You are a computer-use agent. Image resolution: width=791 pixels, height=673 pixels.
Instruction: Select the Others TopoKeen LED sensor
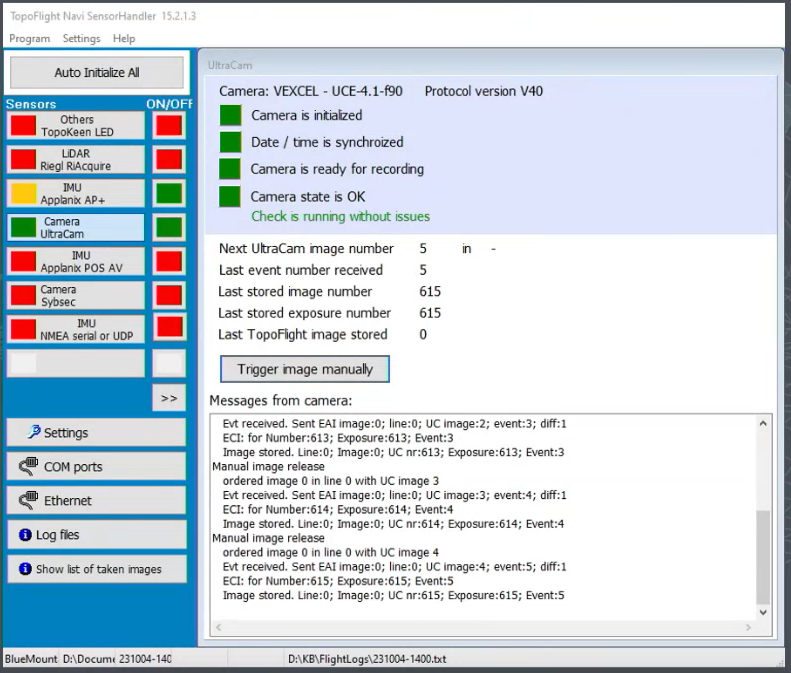76,126
